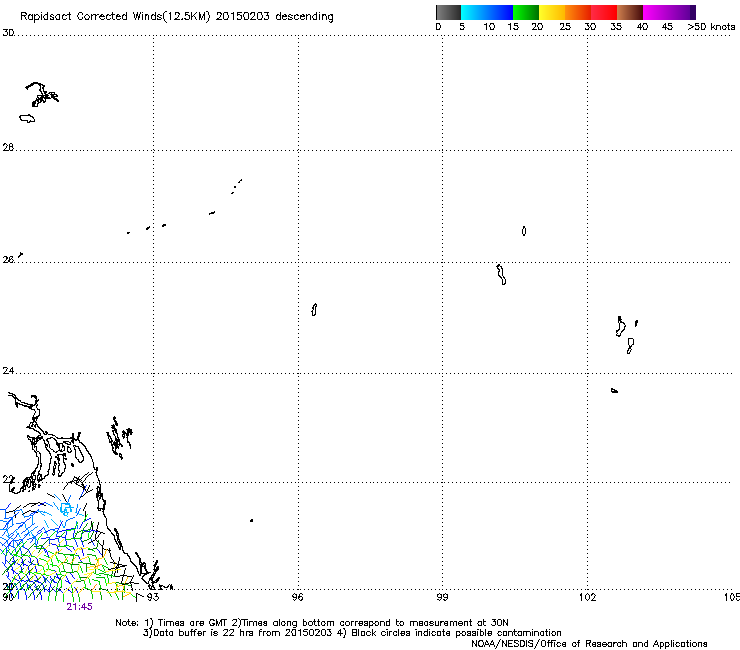Click the word 'descending' in the title
The height and width of the screenshot is (650, 740).
click(304, 17)
